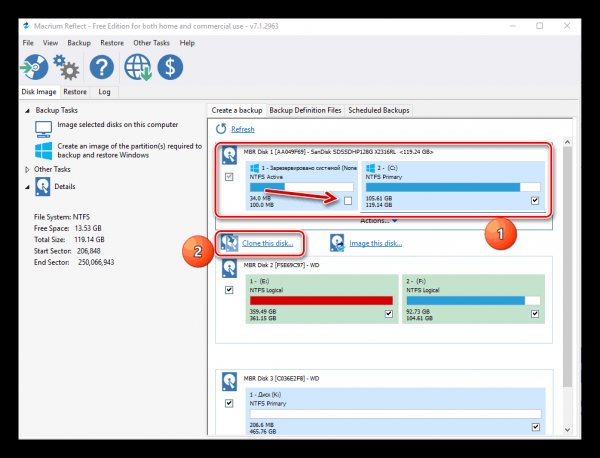Click the vertical scrollbar thumb

tap(567, 266)
